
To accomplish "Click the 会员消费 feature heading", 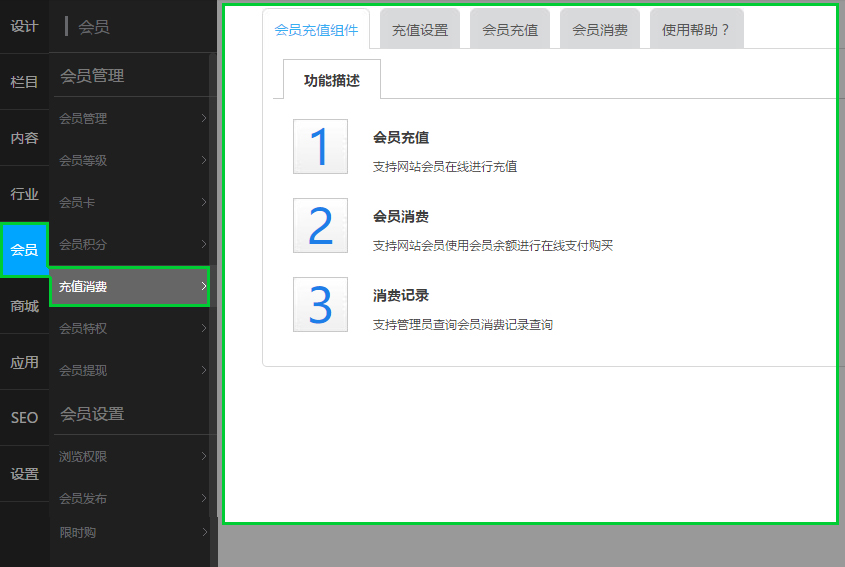I will (x=401, y=217).
